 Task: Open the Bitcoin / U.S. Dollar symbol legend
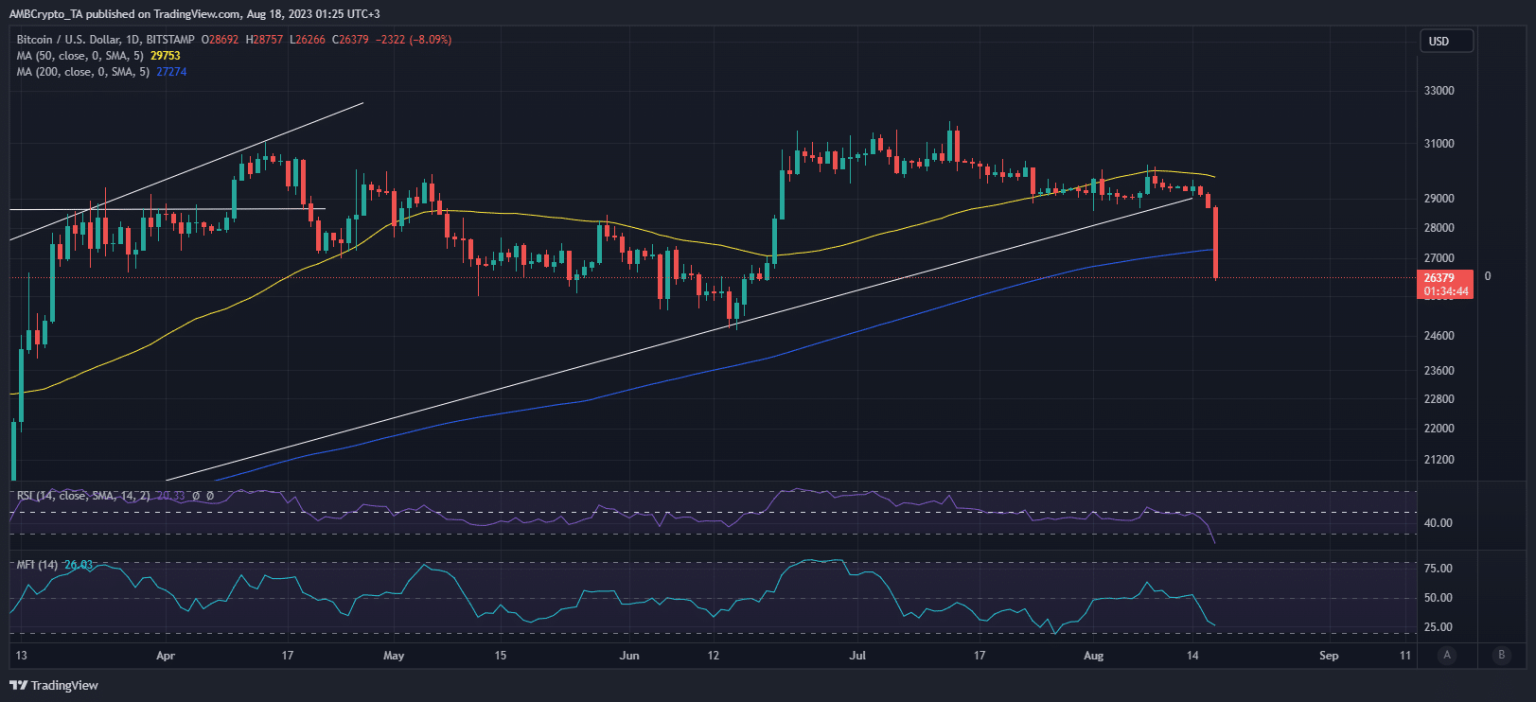click(x=68, y=40)
